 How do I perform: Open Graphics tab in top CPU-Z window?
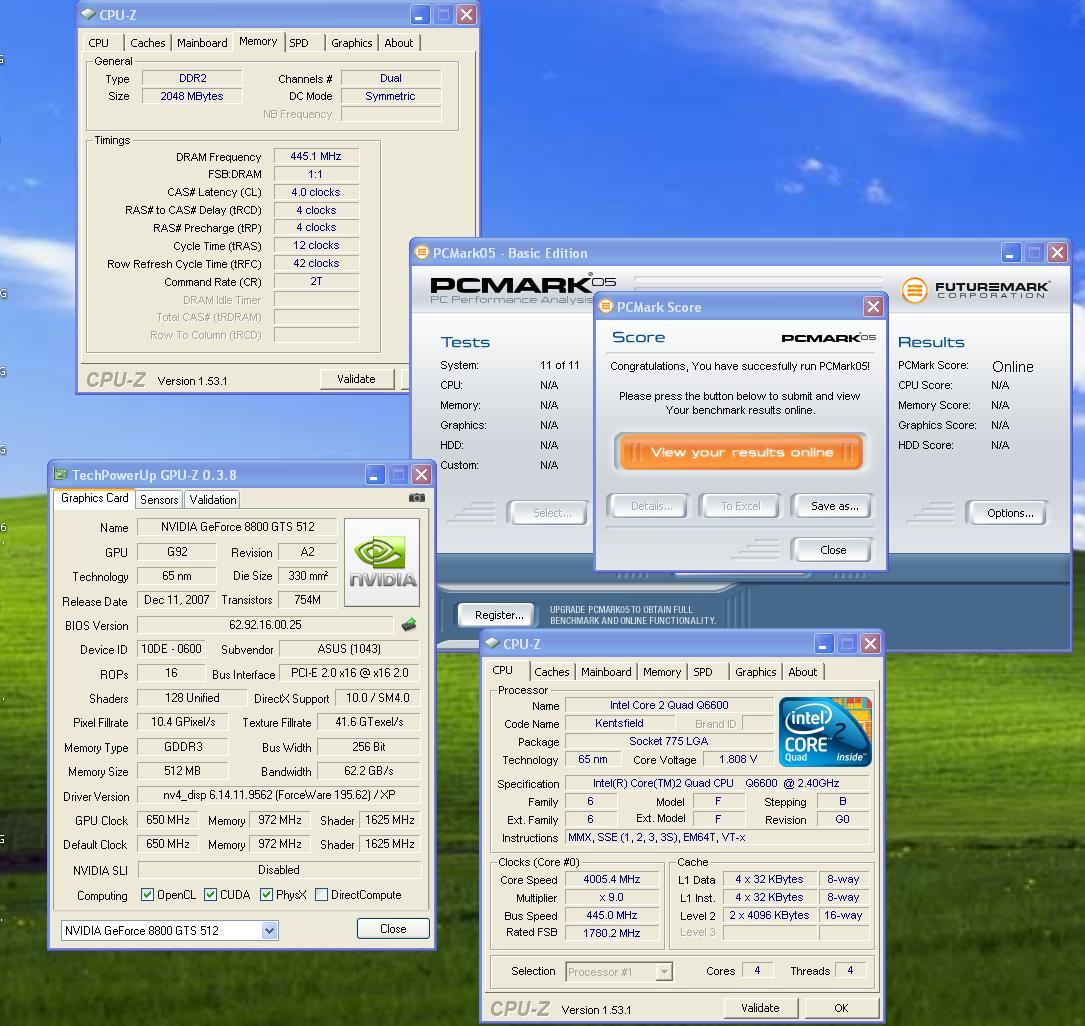pos(352,43)
